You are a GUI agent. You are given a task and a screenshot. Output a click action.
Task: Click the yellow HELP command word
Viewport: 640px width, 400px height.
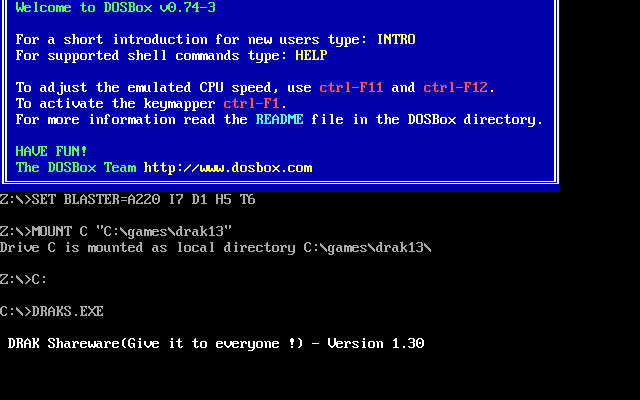(311, 56)
